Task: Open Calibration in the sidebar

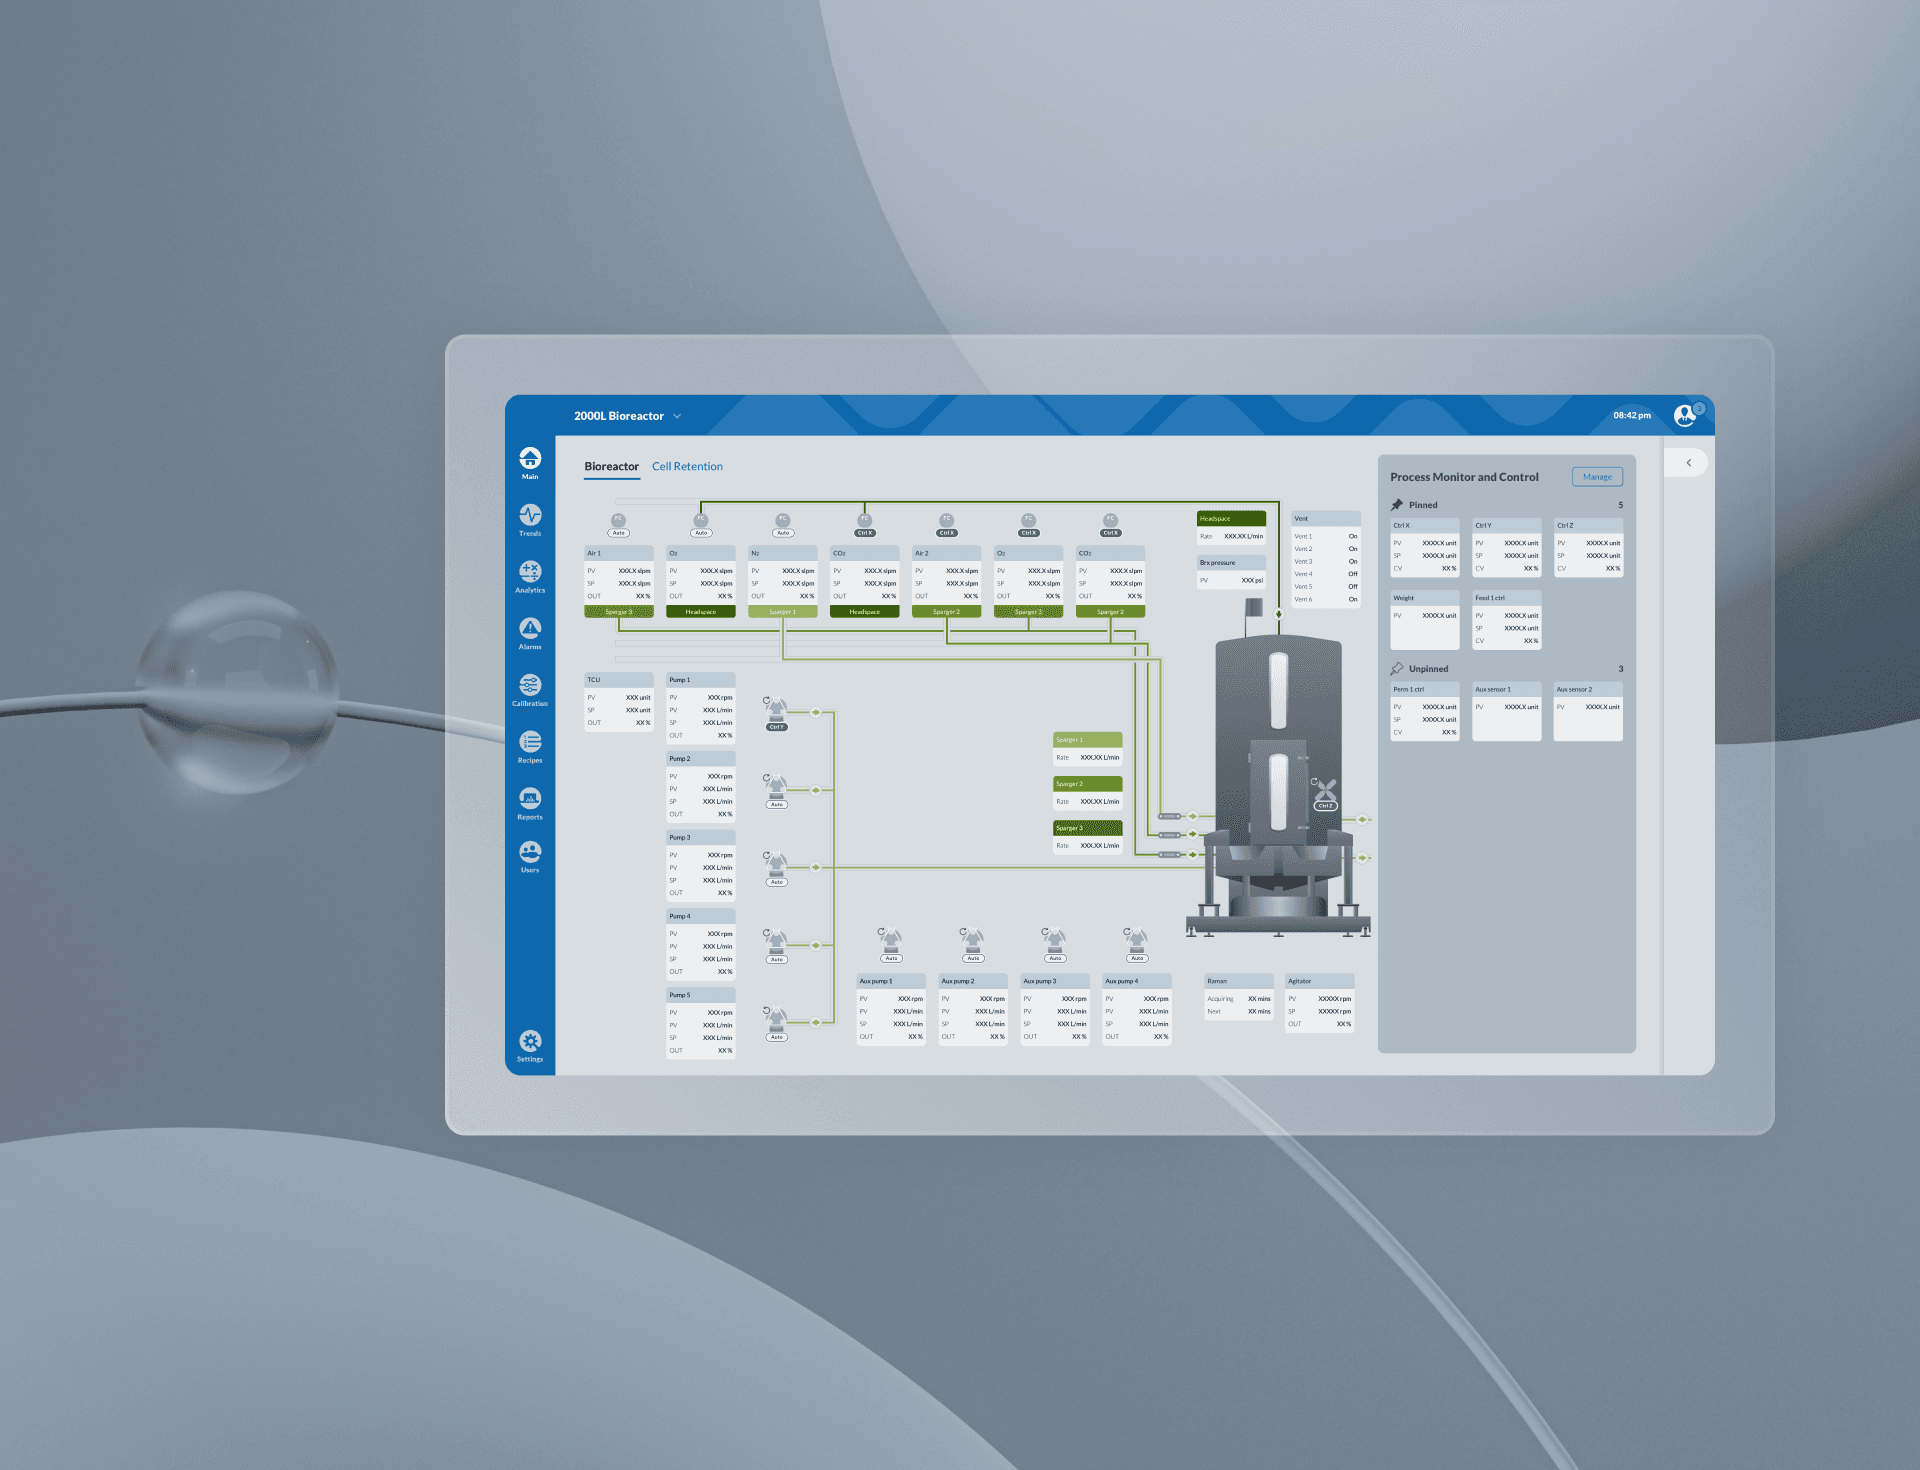Action: 530,690
